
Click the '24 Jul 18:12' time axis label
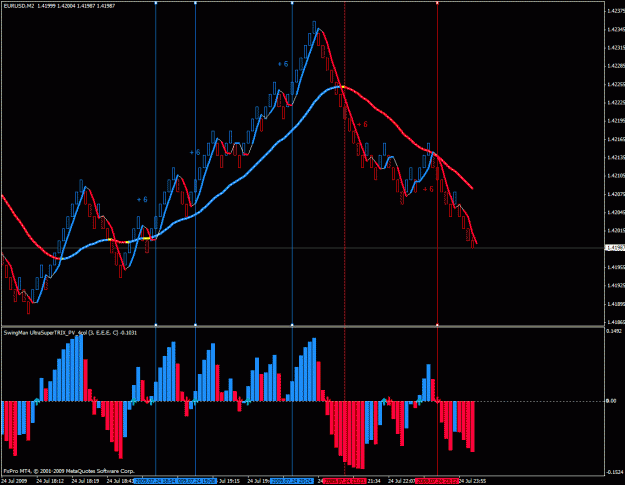tap(50, 481)
